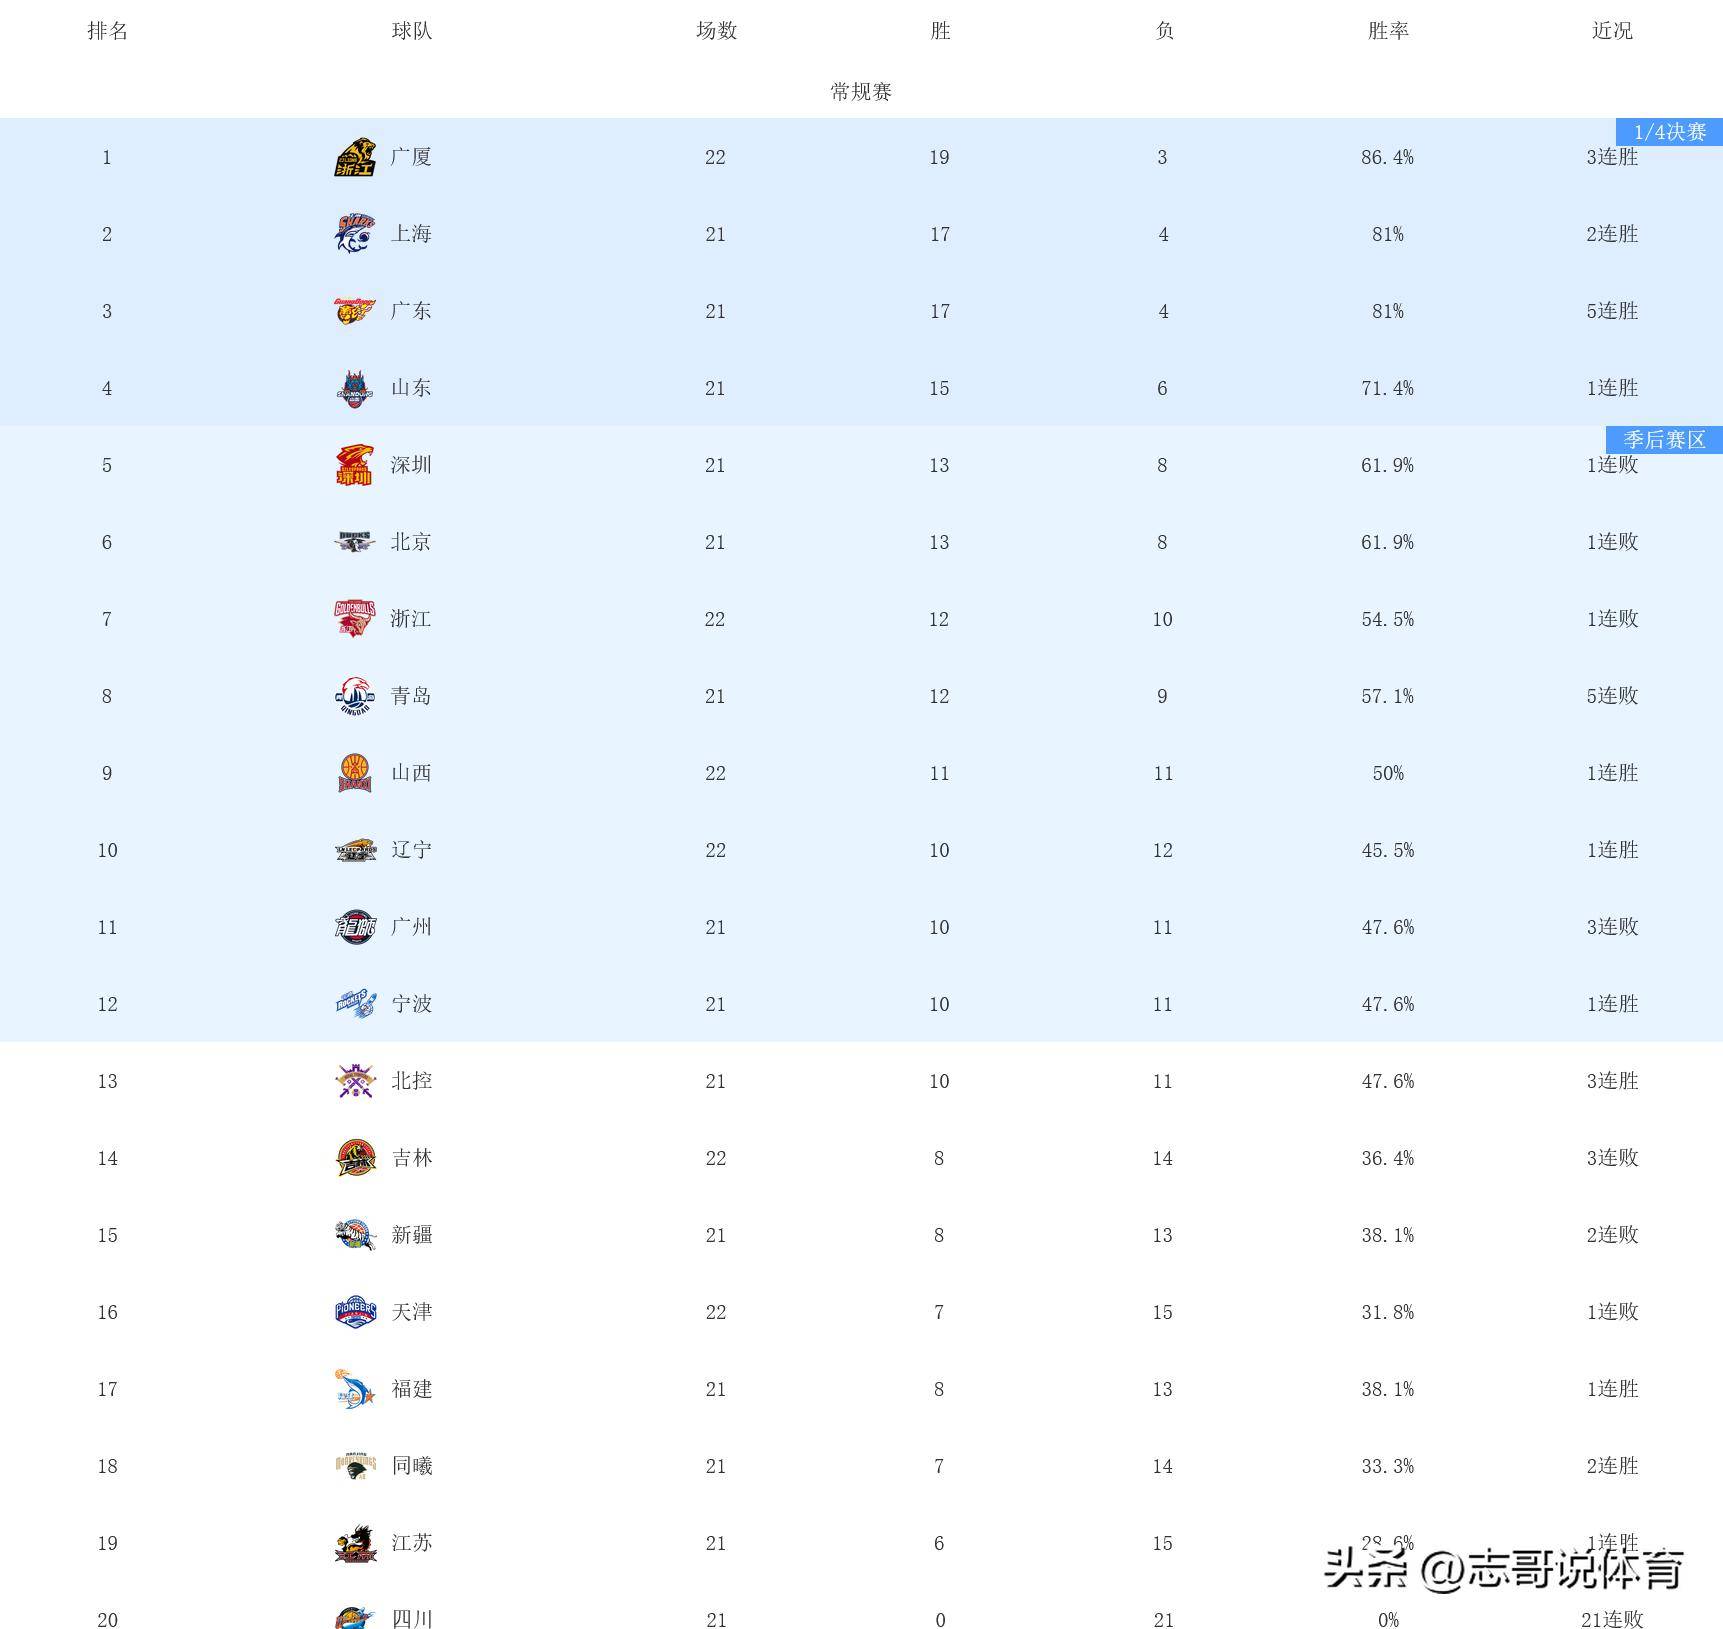Screen dimensions: 1723x1629
Task: Click the 吉林 team logo
Action: (354, 1158)
